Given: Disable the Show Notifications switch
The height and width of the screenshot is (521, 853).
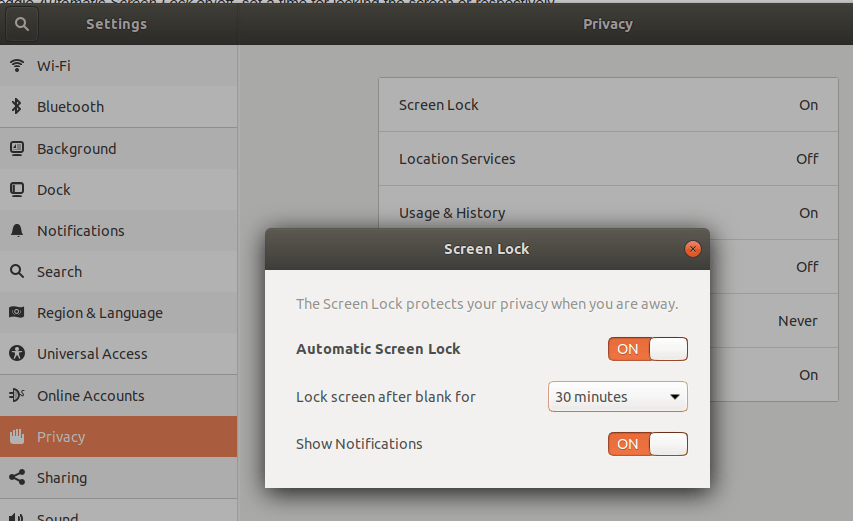Looking at the screenshot, I should pyautogui.click(x=647, y=444).
